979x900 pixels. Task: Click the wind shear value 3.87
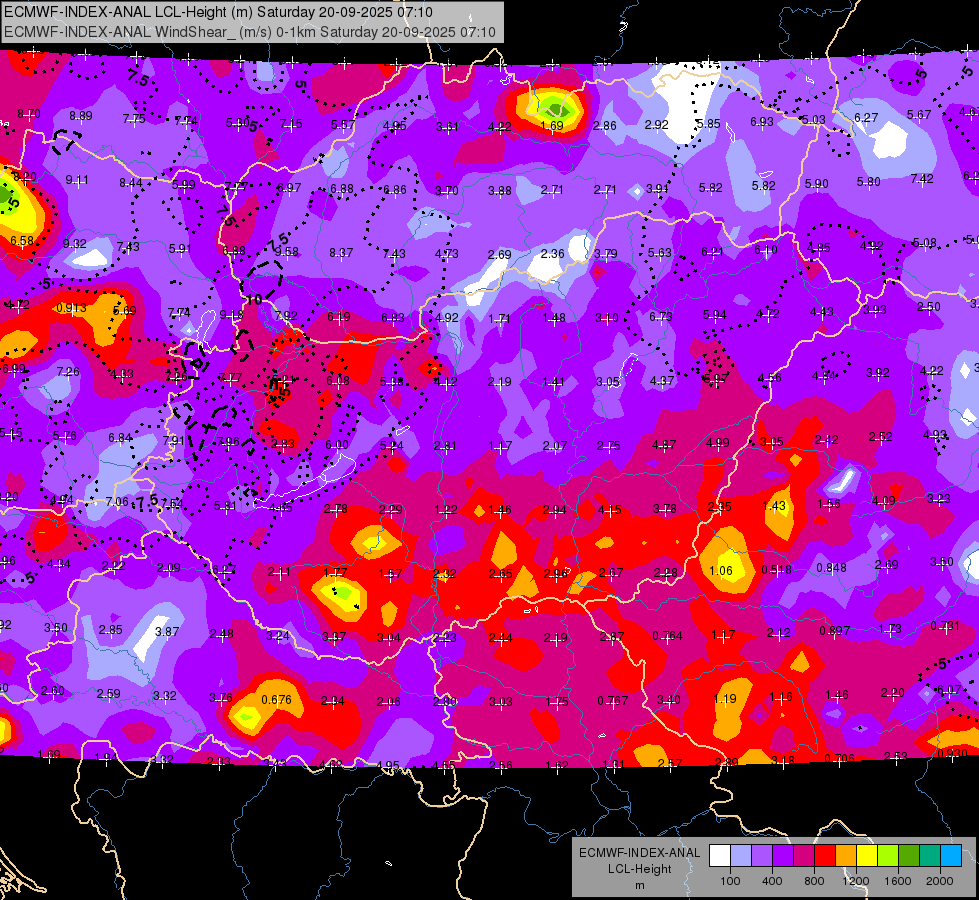[167, 632]
